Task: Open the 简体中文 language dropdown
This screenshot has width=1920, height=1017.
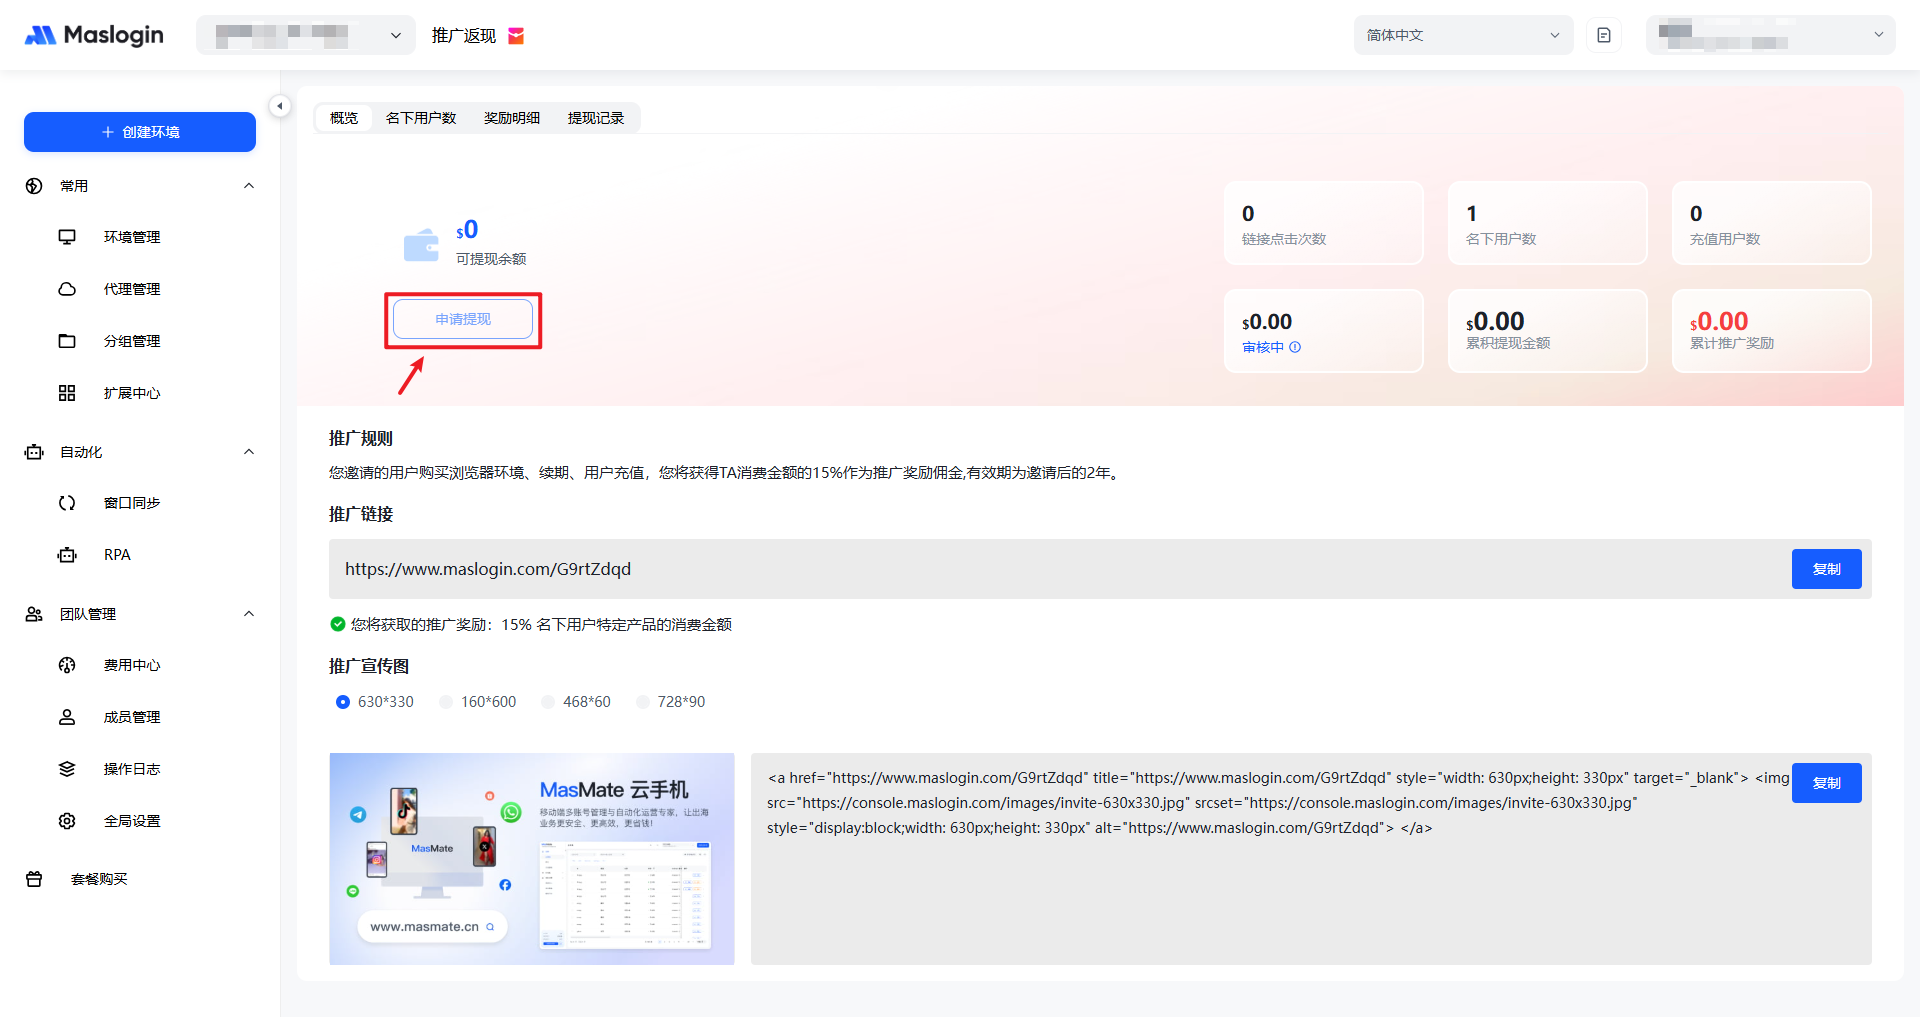Action: point(1462,35)
